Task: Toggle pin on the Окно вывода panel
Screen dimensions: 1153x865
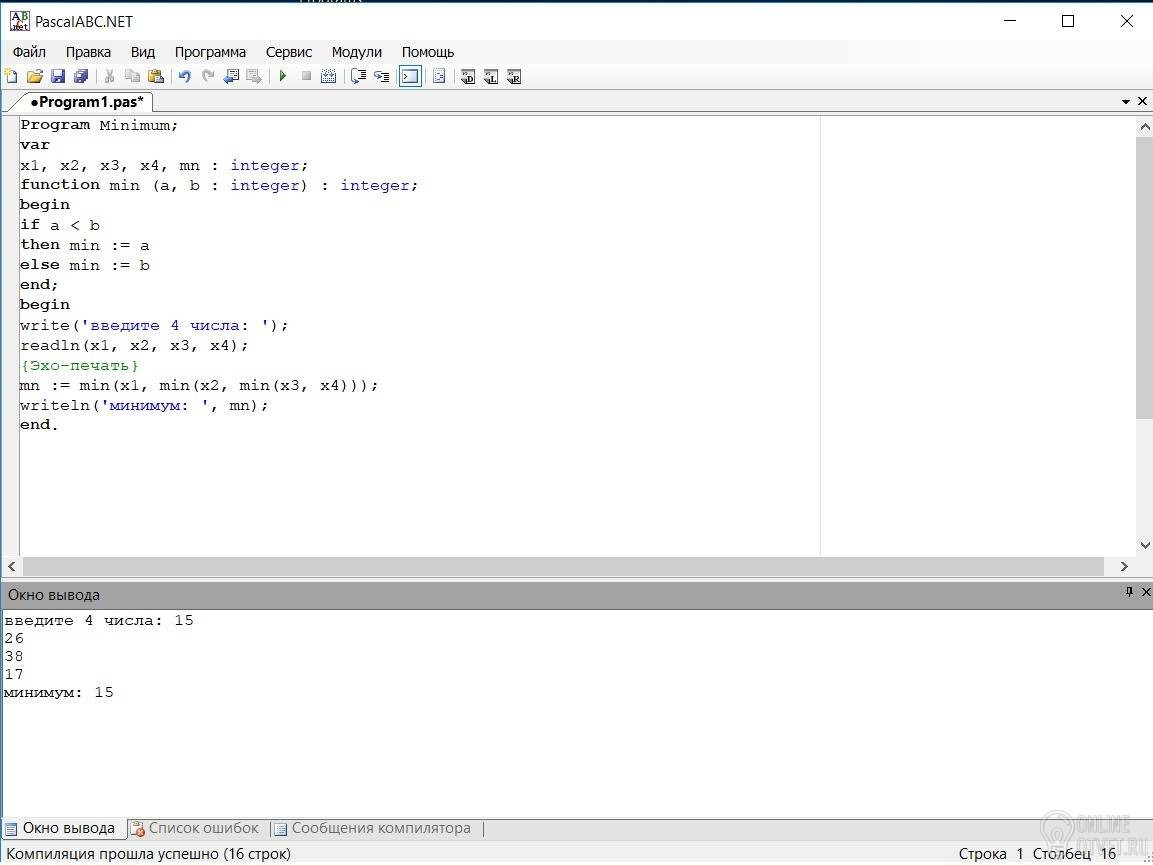Action: (1130, 593)
